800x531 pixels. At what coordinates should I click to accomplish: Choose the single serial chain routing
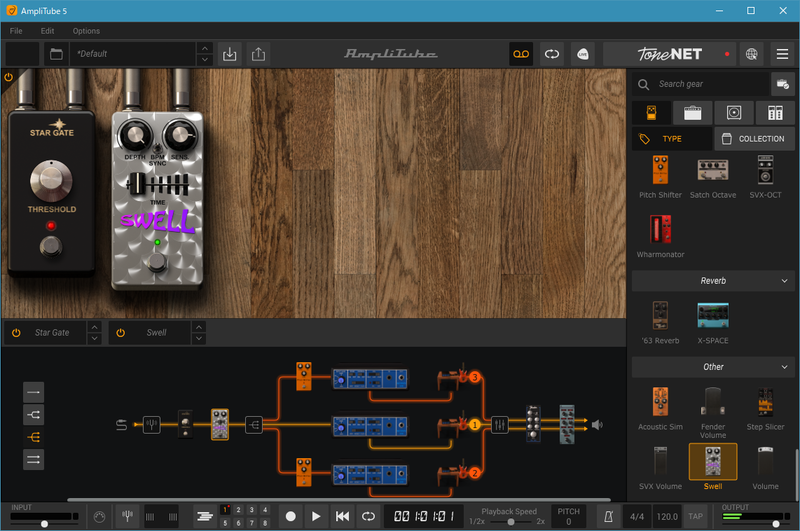(x=33, y=392)
